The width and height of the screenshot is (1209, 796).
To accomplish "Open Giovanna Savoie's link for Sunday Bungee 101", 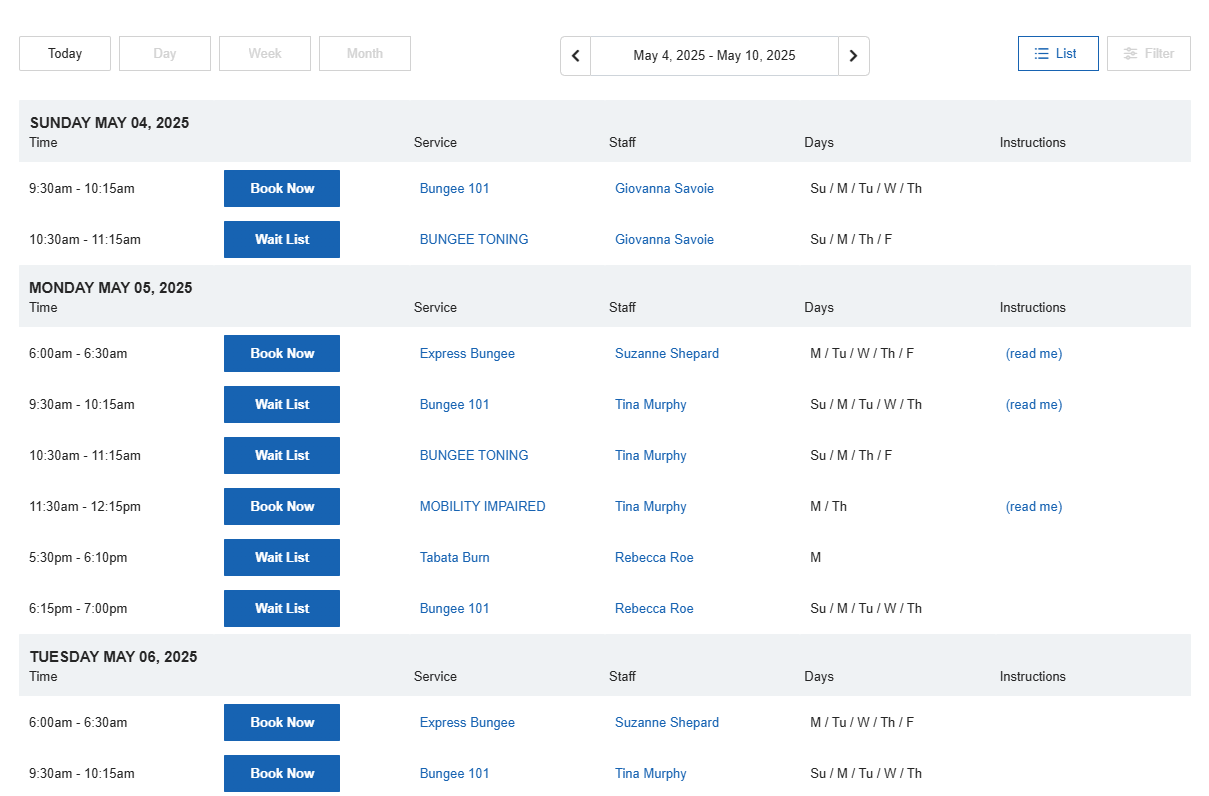I will tap(664, 189).
